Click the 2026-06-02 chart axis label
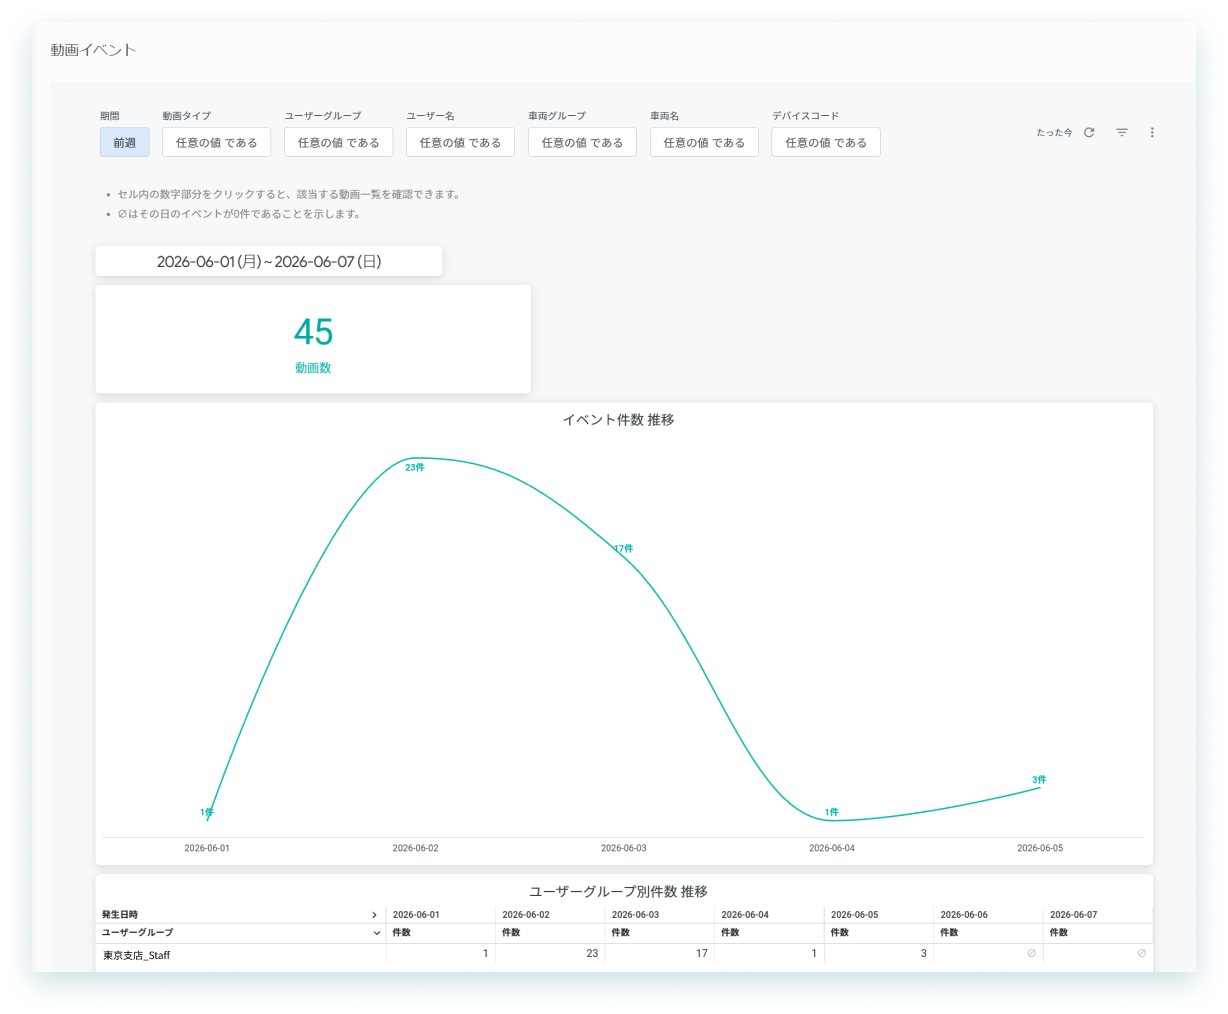 [x=415, y=848]
